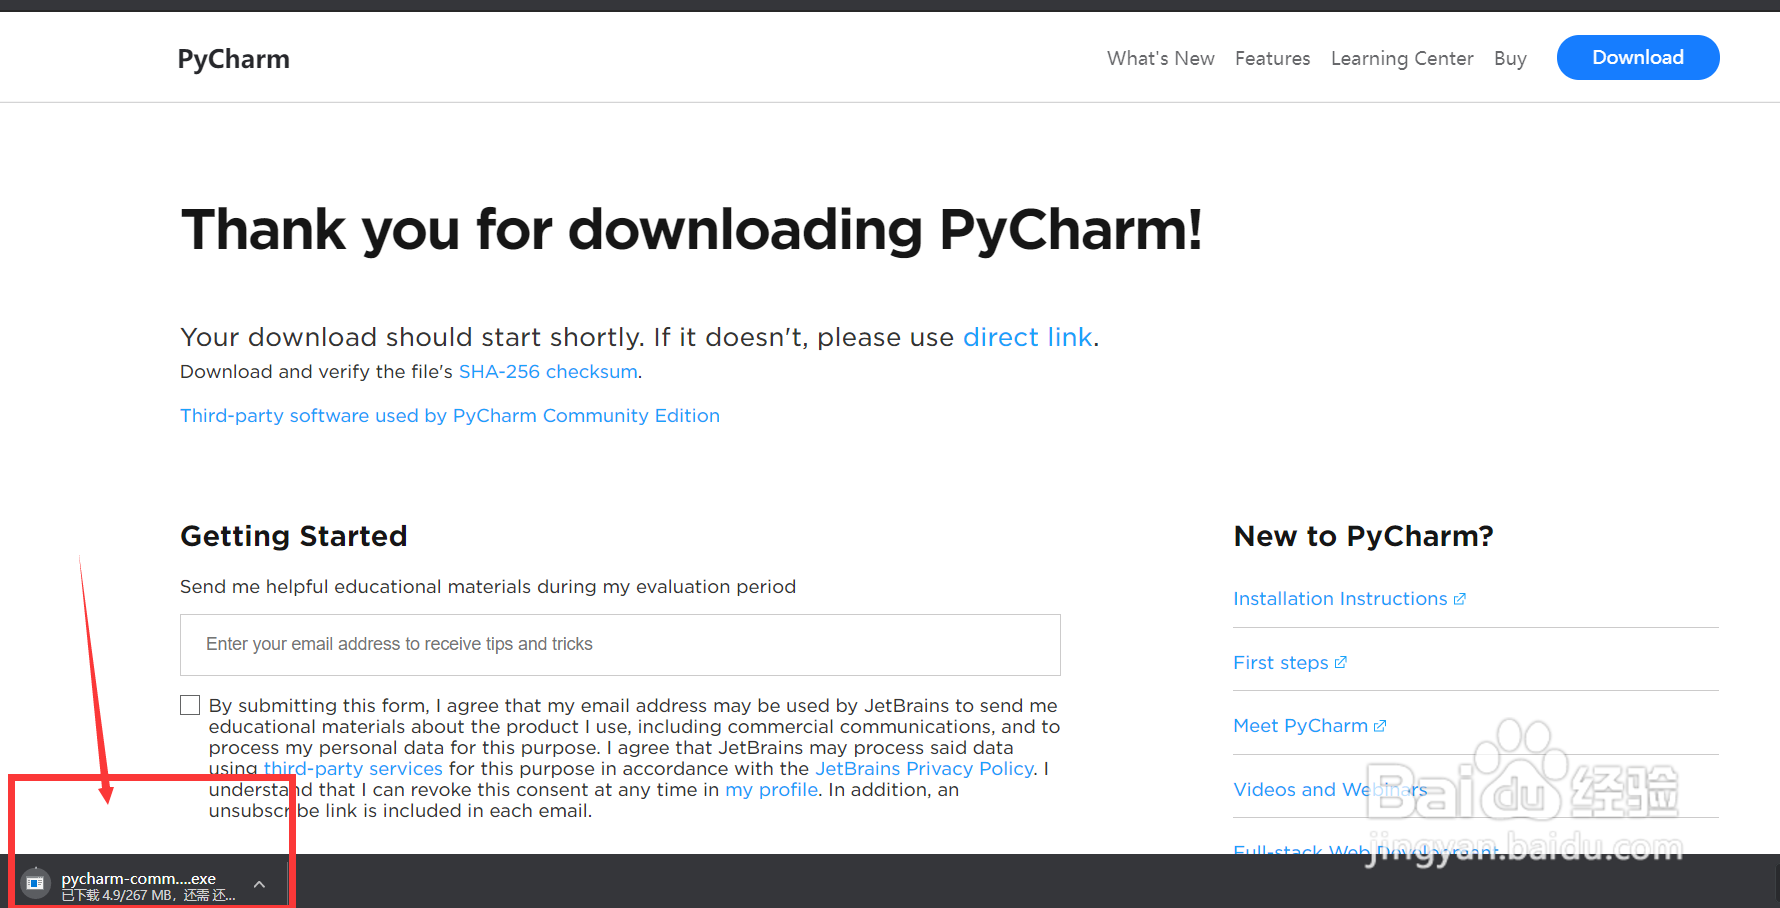Click the PyCharm logo in header
The width and height of the screenshot is (1780, 908).
click(x=233, y=59)
